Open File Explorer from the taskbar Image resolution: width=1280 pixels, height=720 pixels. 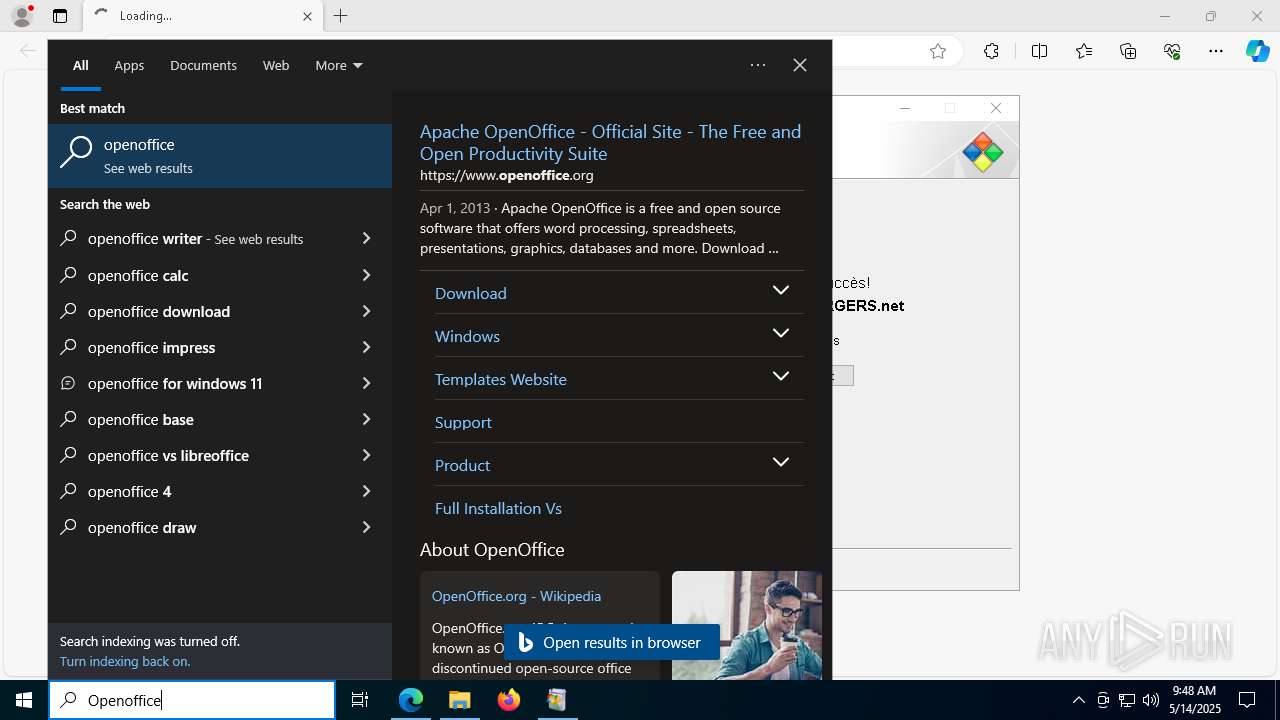coord(459,700)
